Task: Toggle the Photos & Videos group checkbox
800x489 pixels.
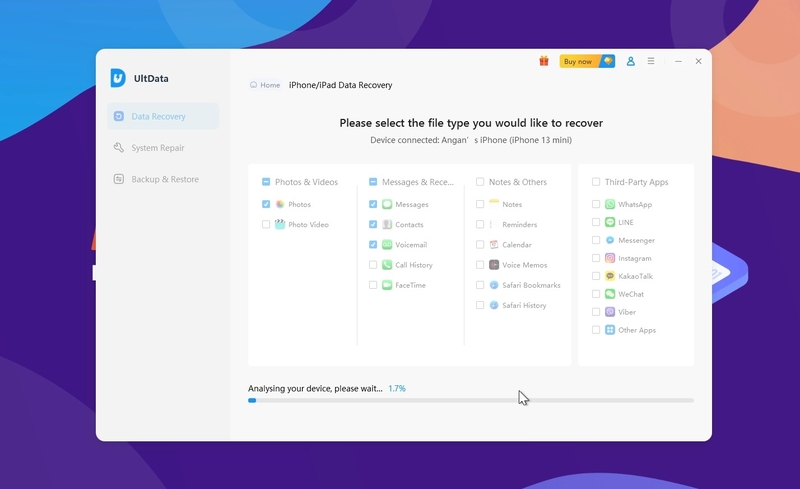Action: pos(266,182)
